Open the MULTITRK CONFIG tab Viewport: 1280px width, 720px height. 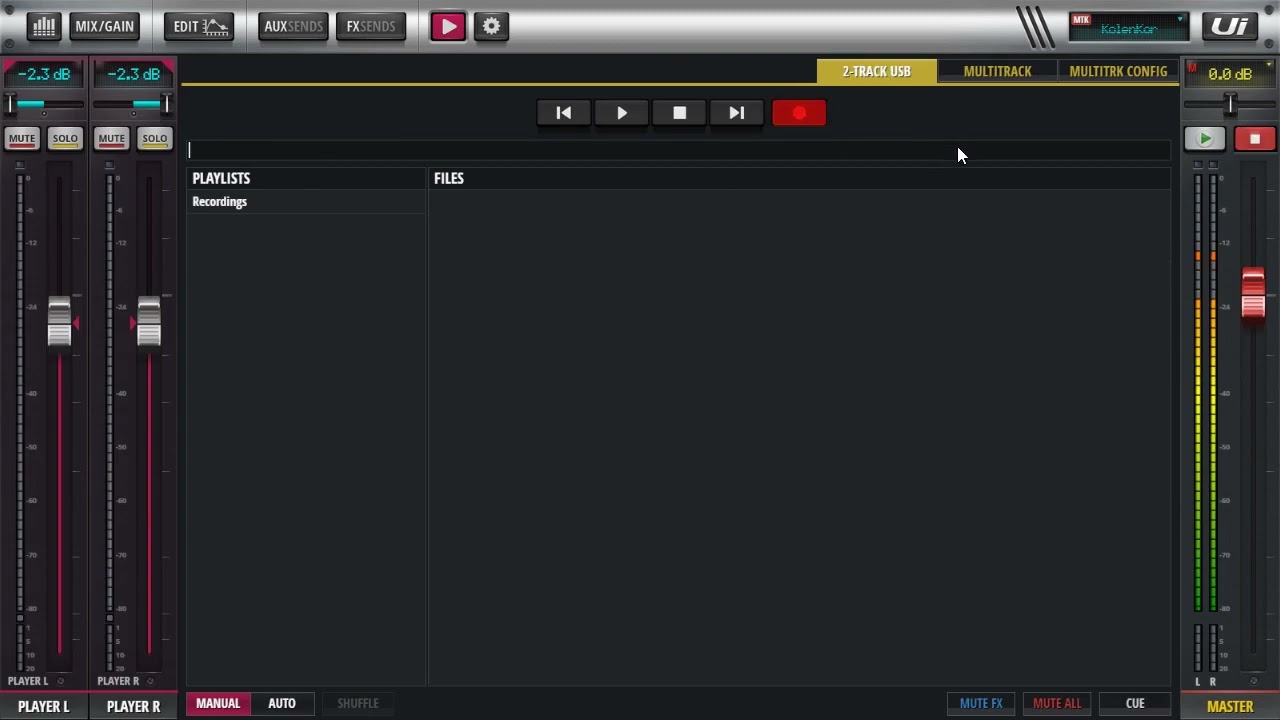click(1118, 71)
